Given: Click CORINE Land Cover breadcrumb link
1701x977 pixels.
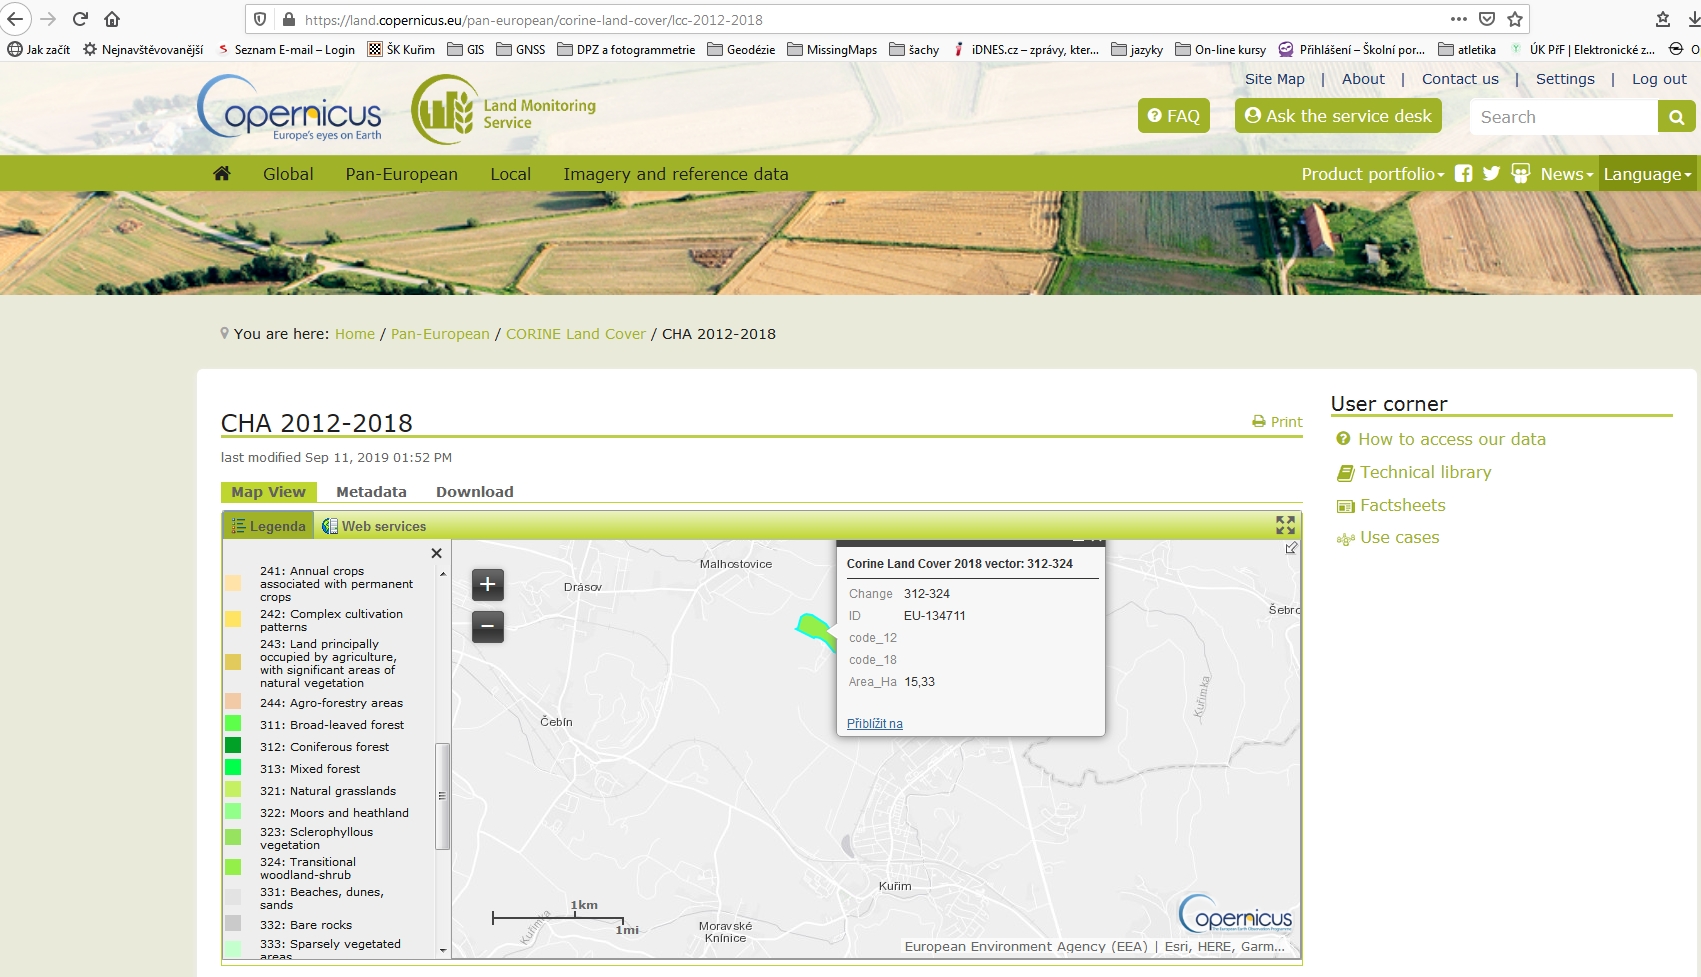Looking at the screenshot, I should [x=575, y=334].
